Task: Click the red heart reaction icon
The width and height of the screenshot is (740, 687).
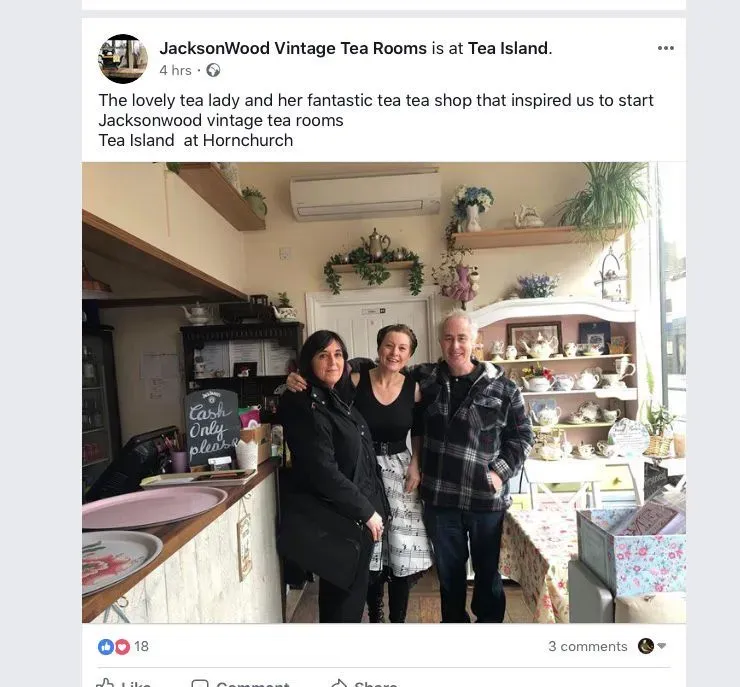Action: pos(122,646)
